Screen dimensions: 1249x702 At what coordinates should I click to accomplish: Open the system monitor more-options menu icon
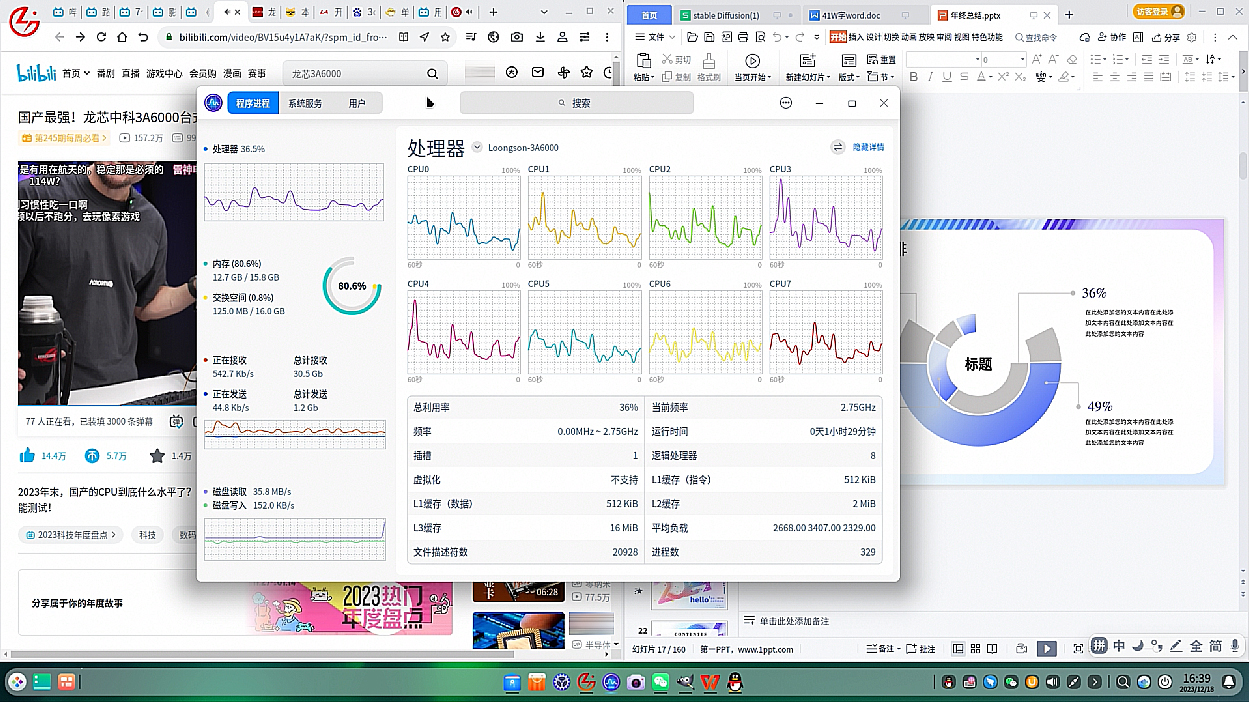point(786,103)
